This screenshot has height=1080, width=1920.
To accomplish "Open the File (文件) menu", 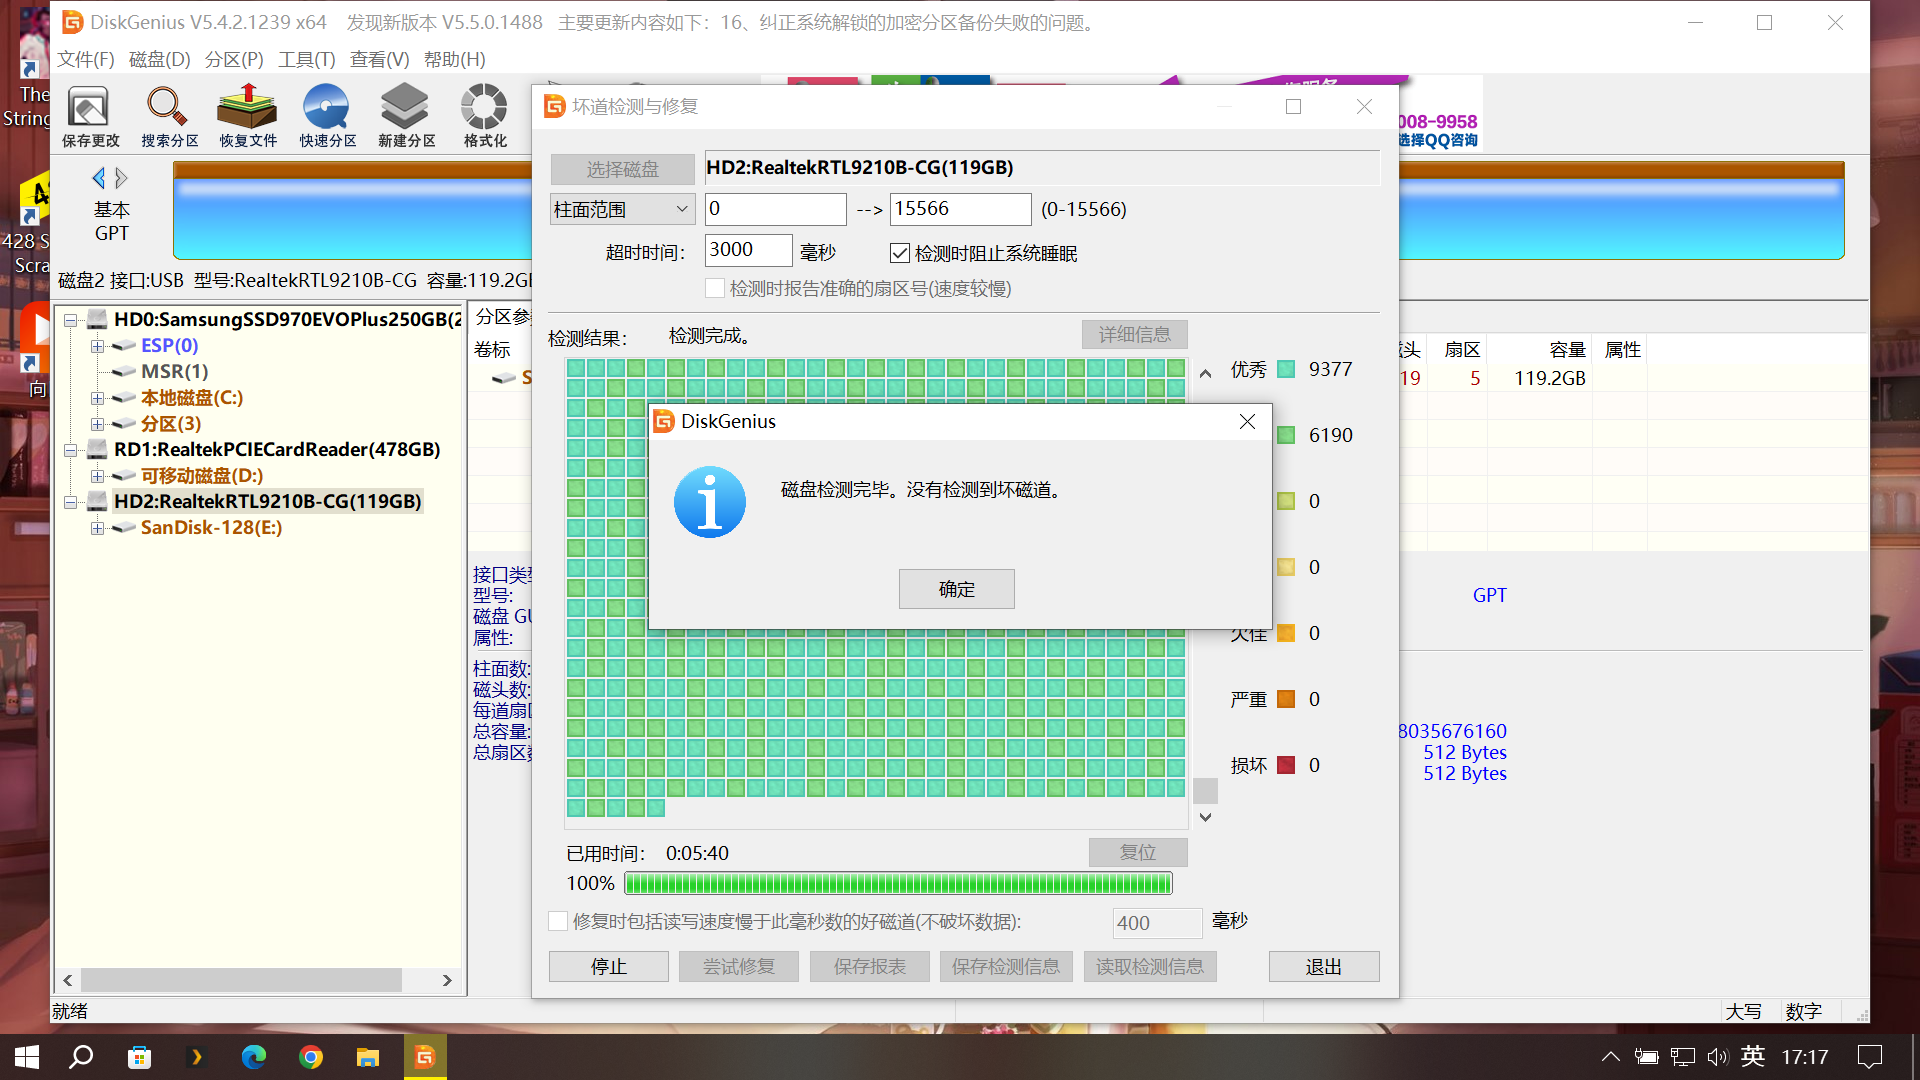I will tap(86, 60).
